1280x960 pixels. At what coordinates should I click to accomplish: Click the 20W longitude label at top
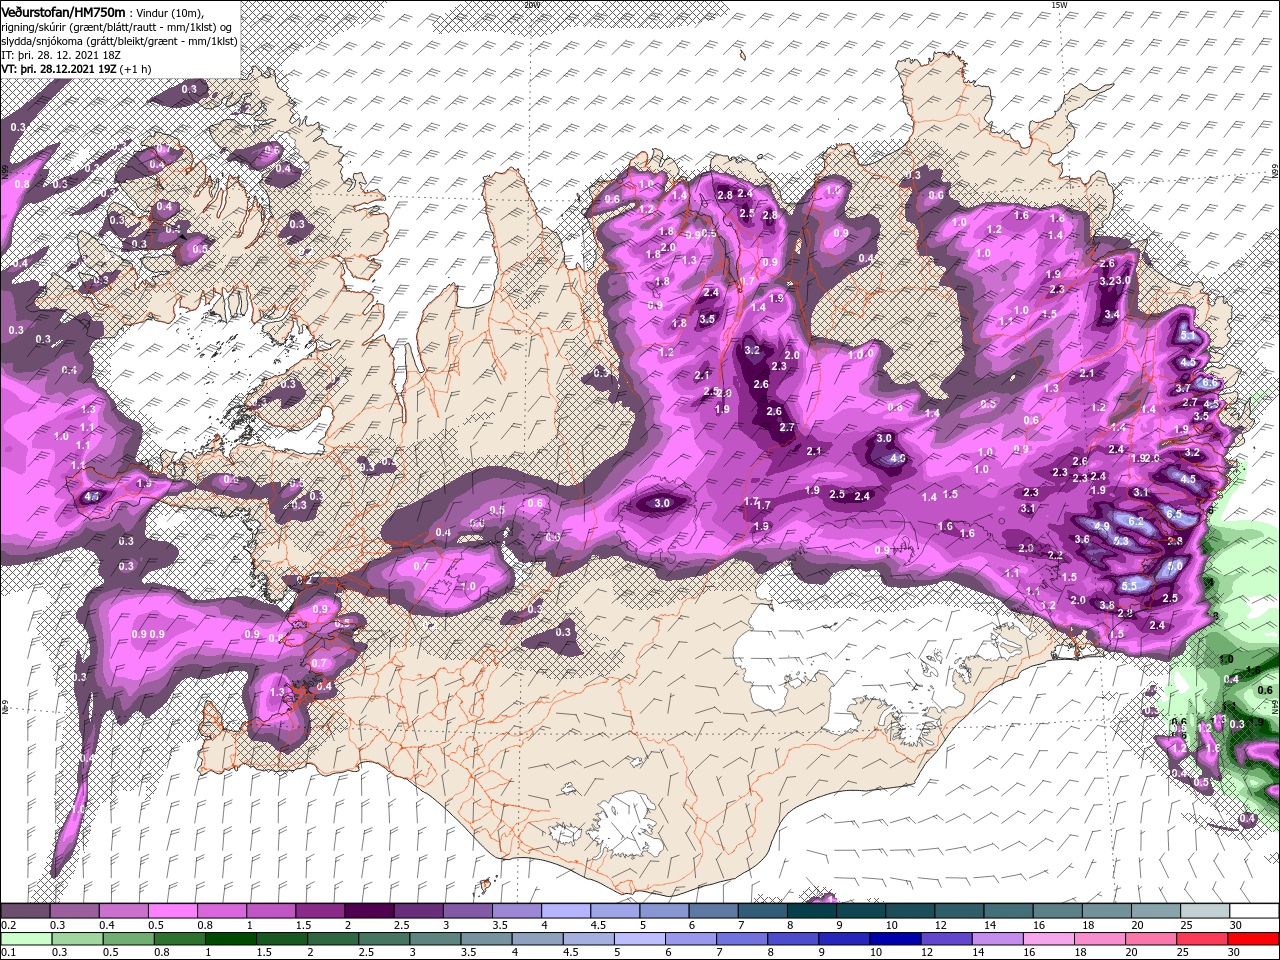[532, 5]
